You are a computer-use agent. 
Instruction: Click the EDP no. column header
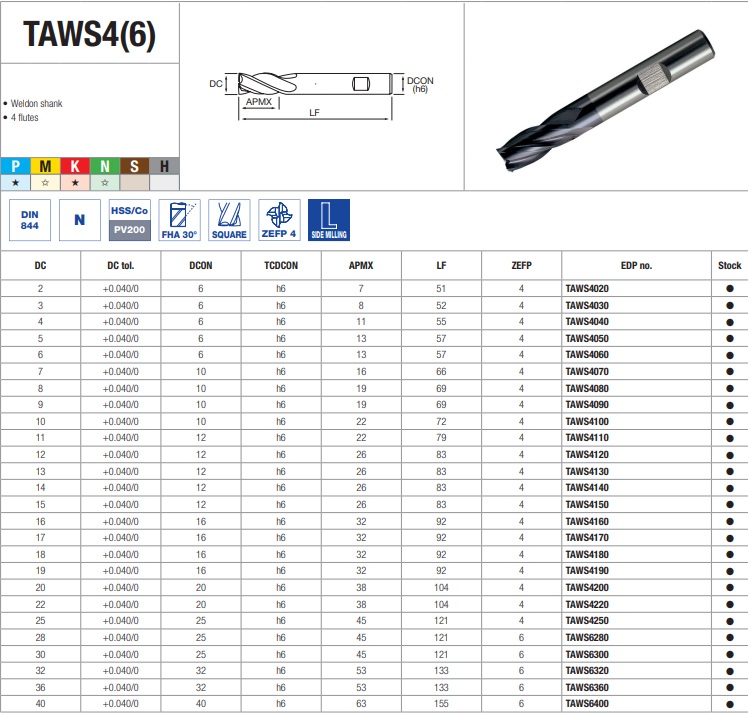click(636, 266)
